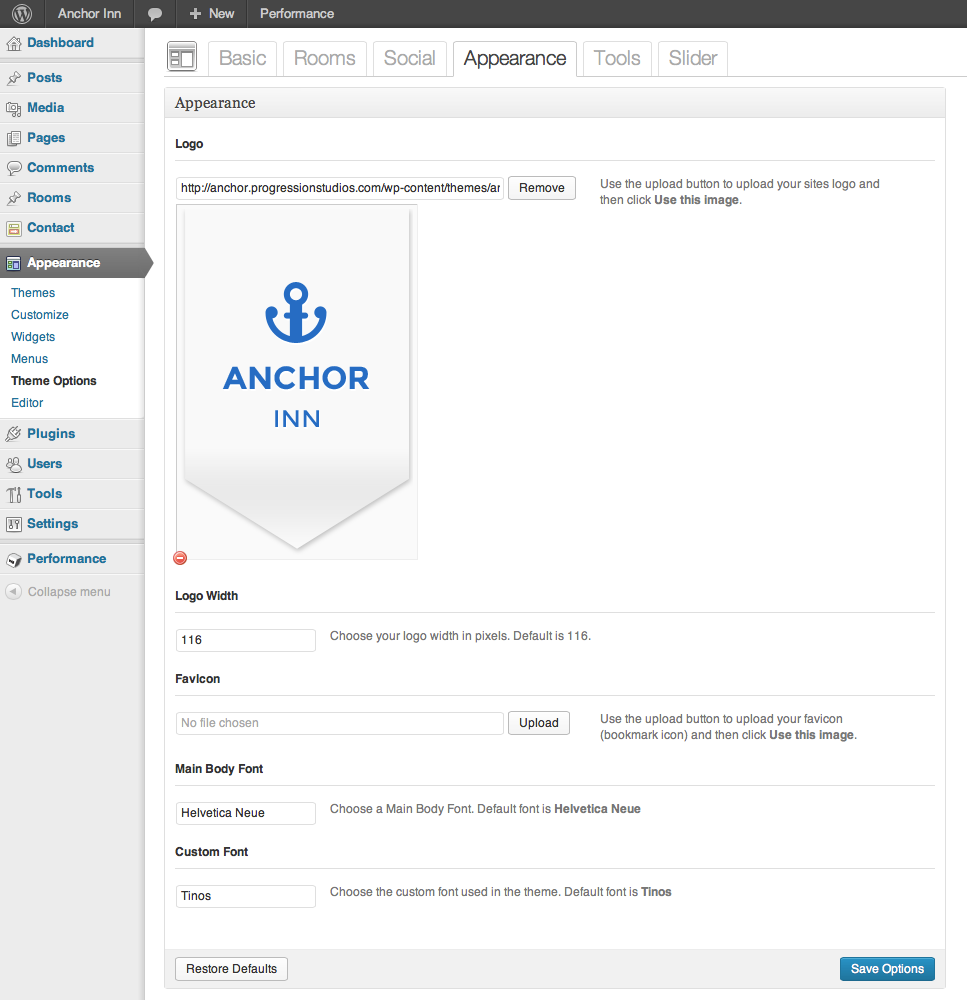Click the red remove icon below logo preview

(x=180, y=558)
